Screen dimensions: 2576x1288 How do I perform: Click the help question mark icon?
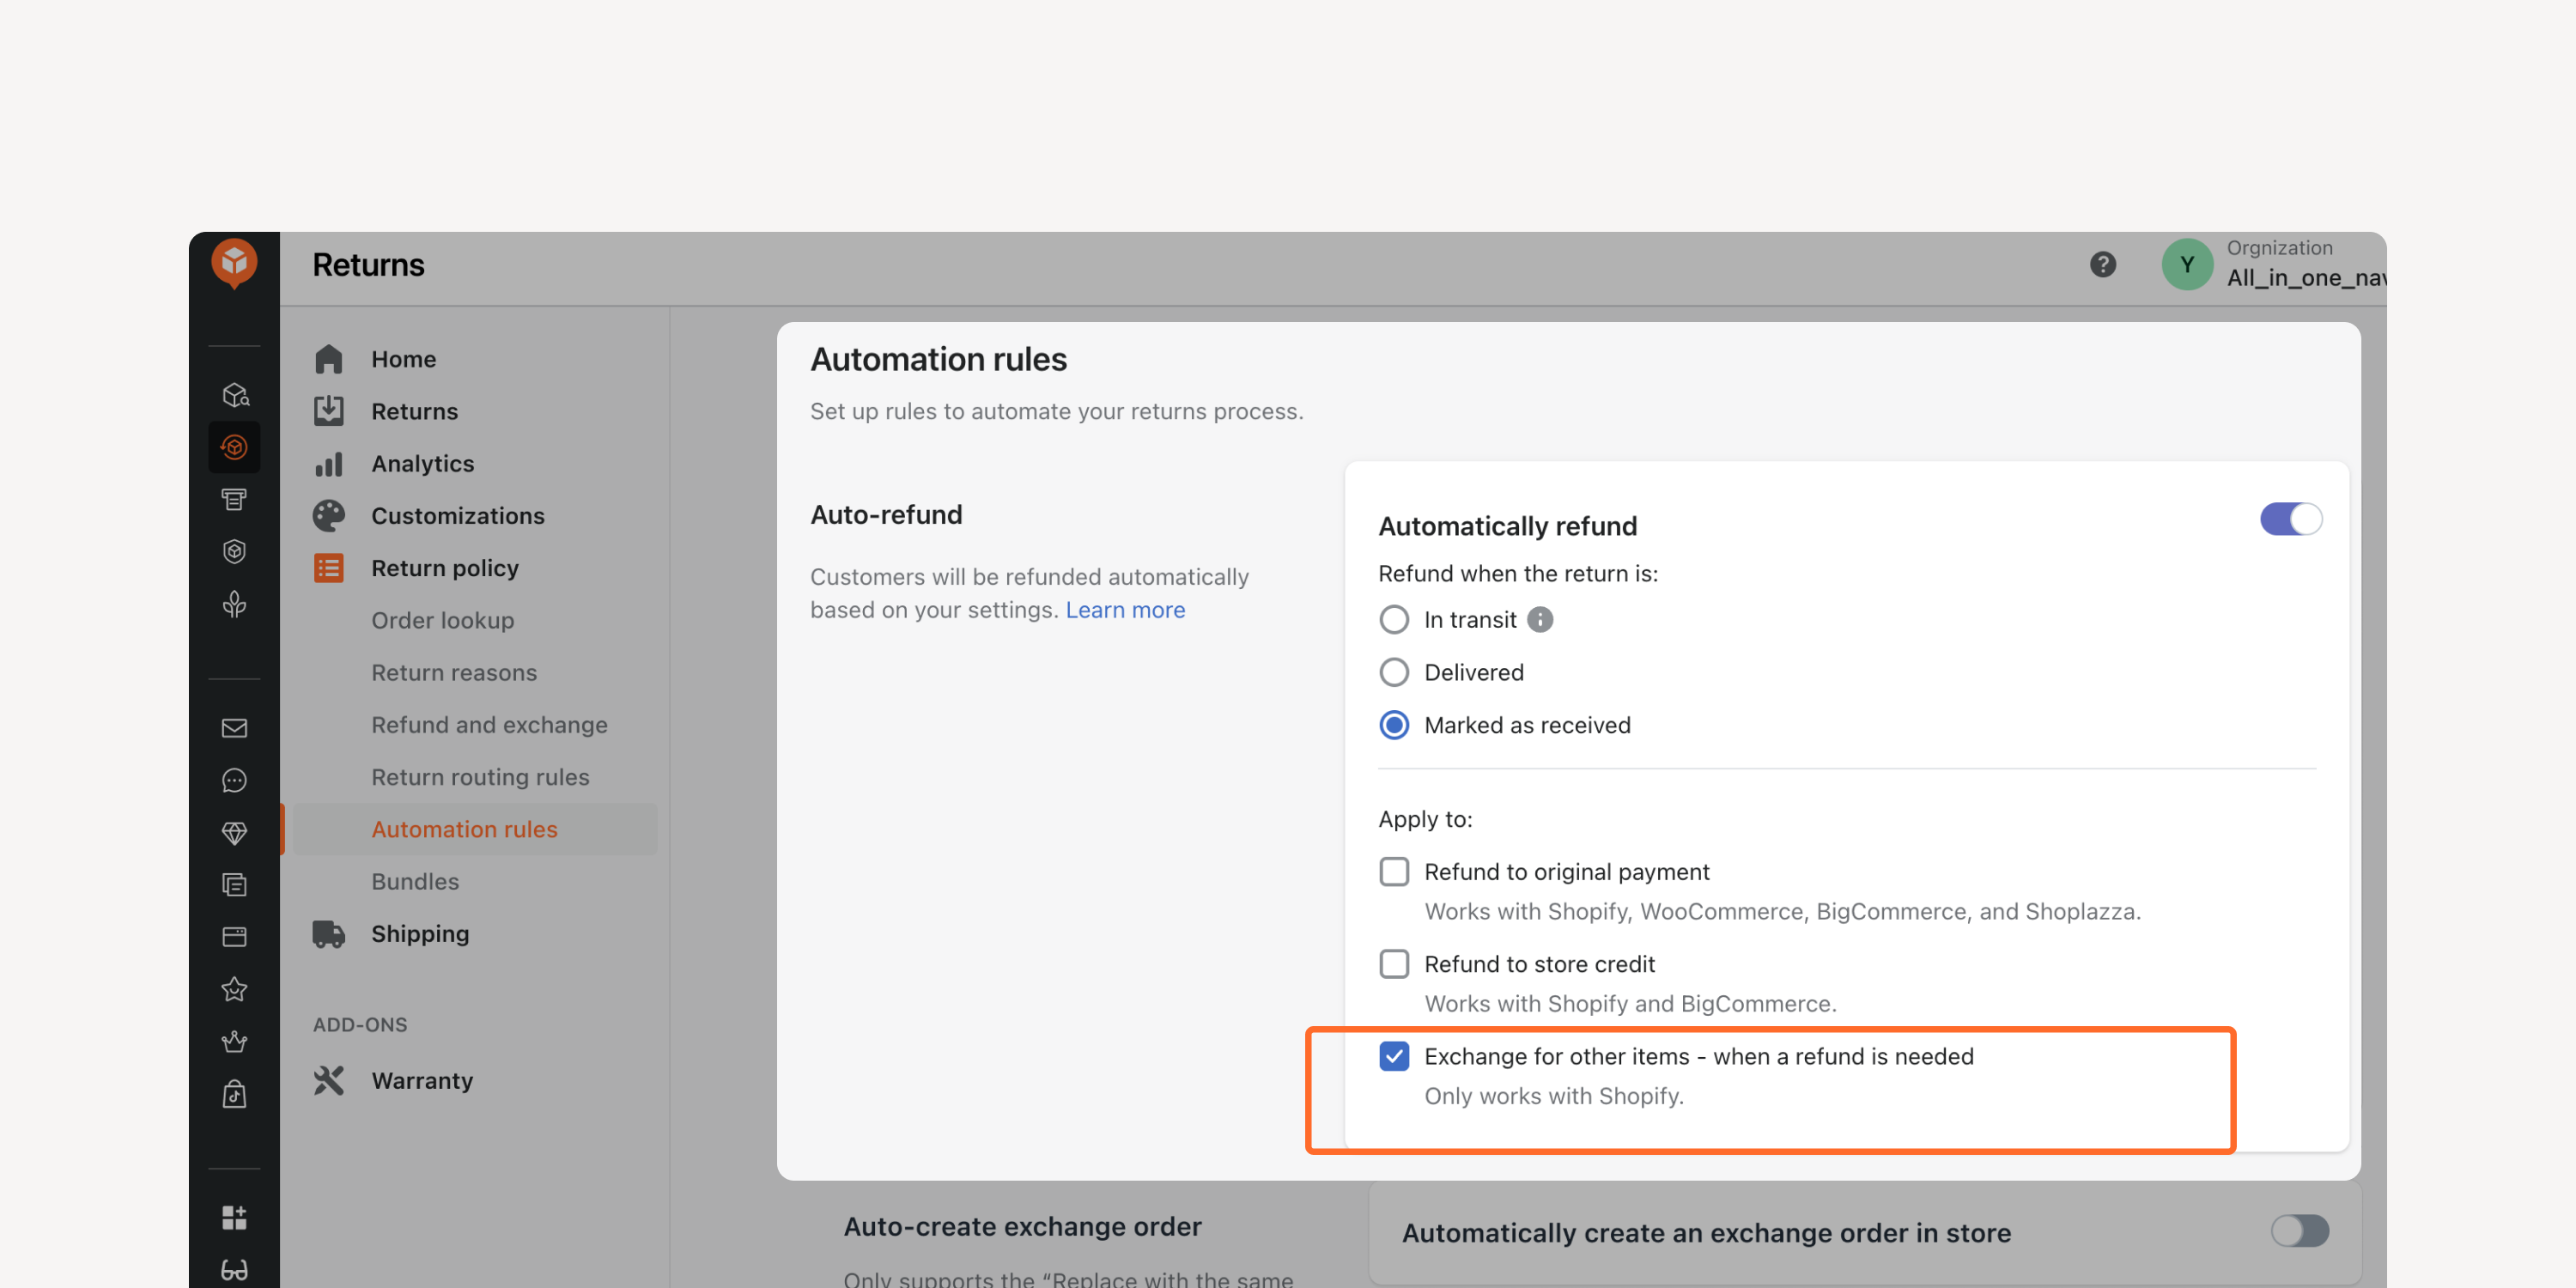(2102, 264)
